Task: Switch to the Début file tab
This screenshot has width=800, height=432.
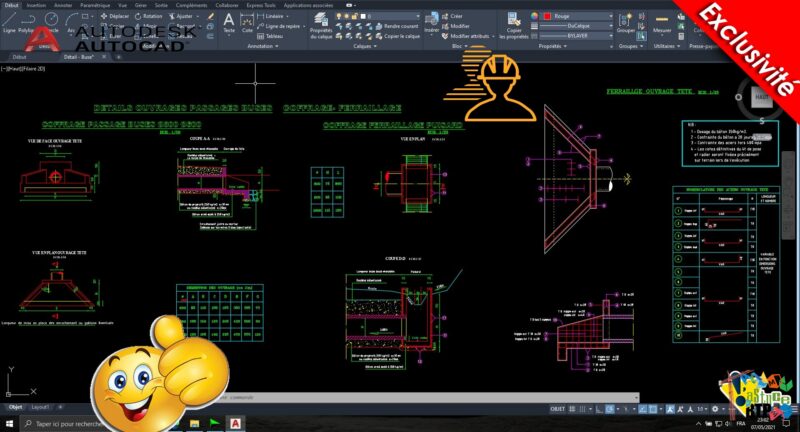Action: point(19,57)
